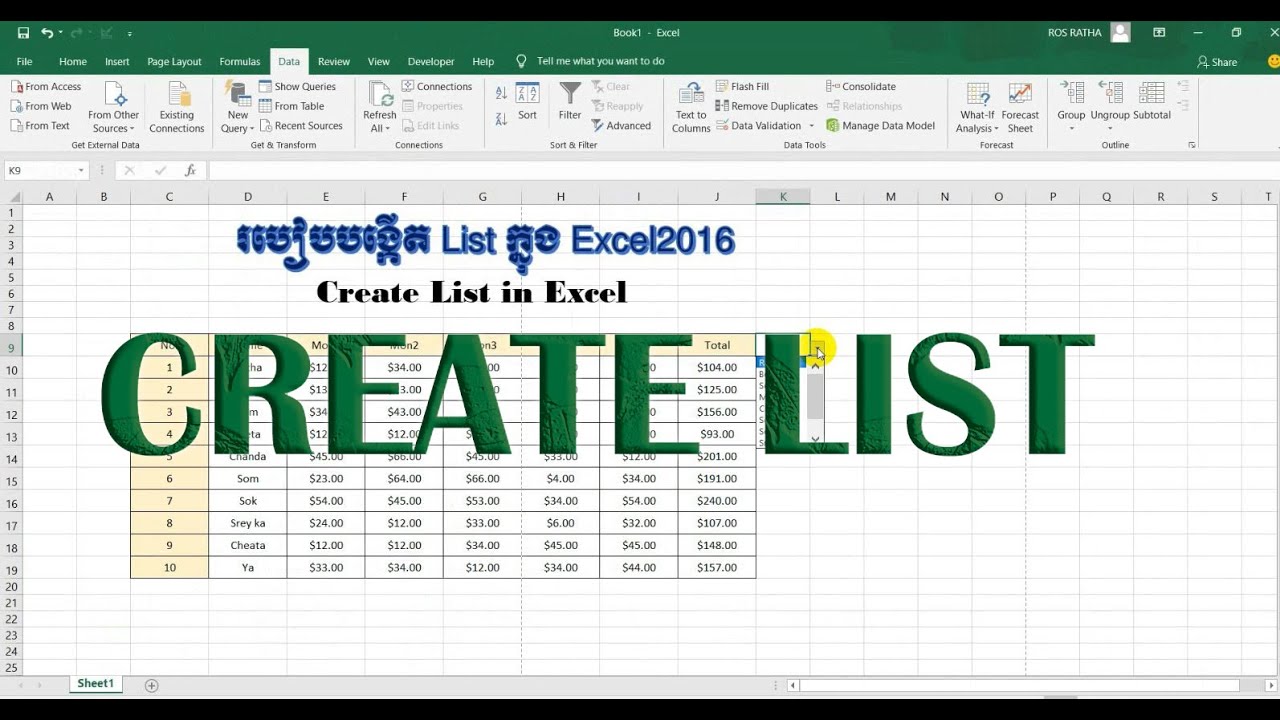Click the Total header cell

(x=717, y=345)
